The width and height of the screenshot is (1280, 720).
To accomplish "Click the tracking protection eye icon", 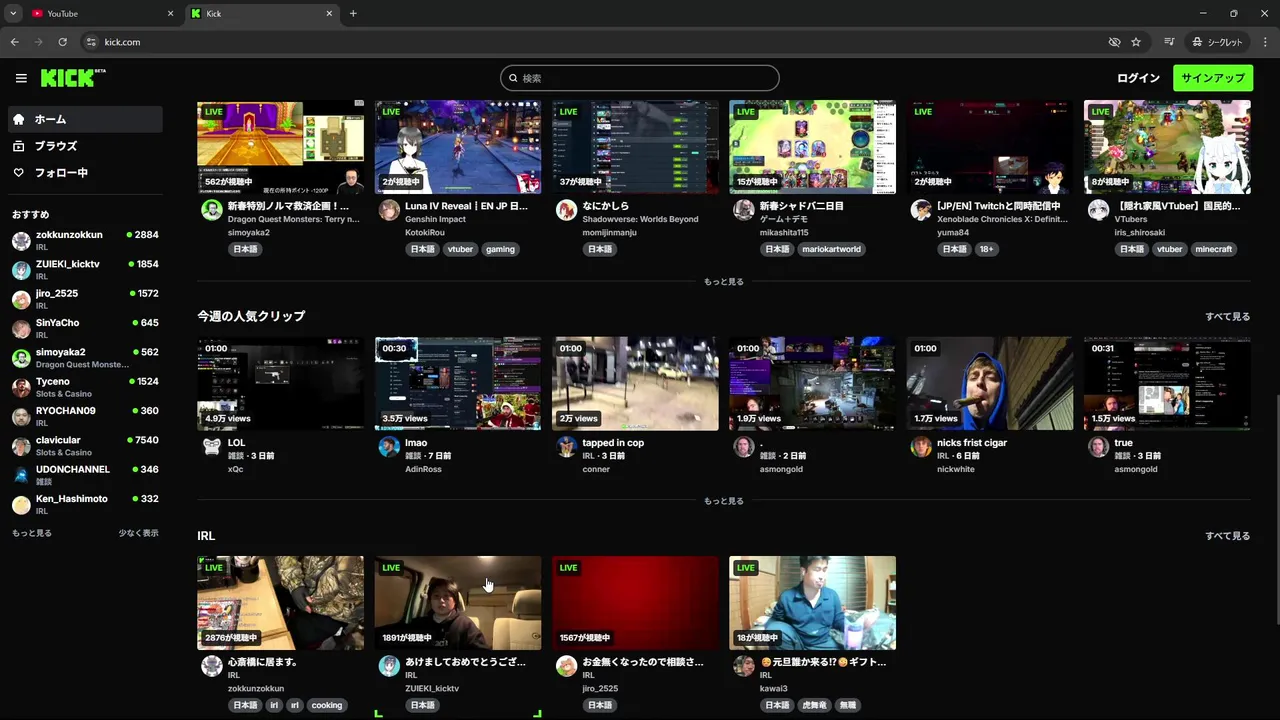I will [1114, 42].
